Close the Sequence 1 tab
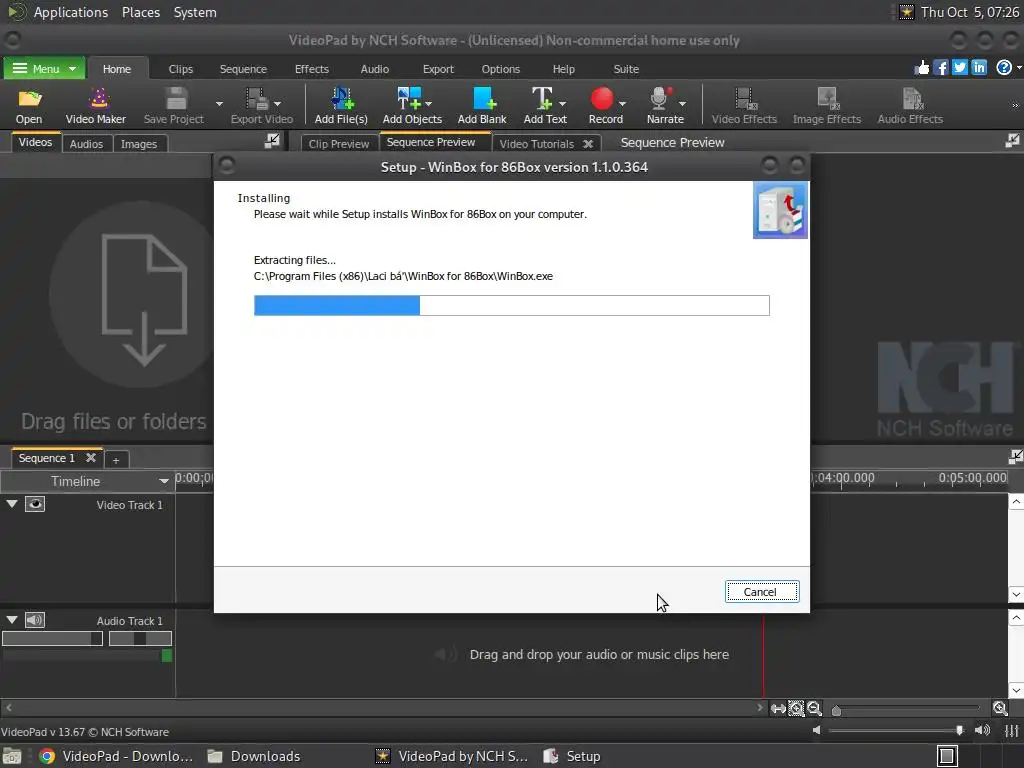The image size is (1024, 768). tap(91, 458)
